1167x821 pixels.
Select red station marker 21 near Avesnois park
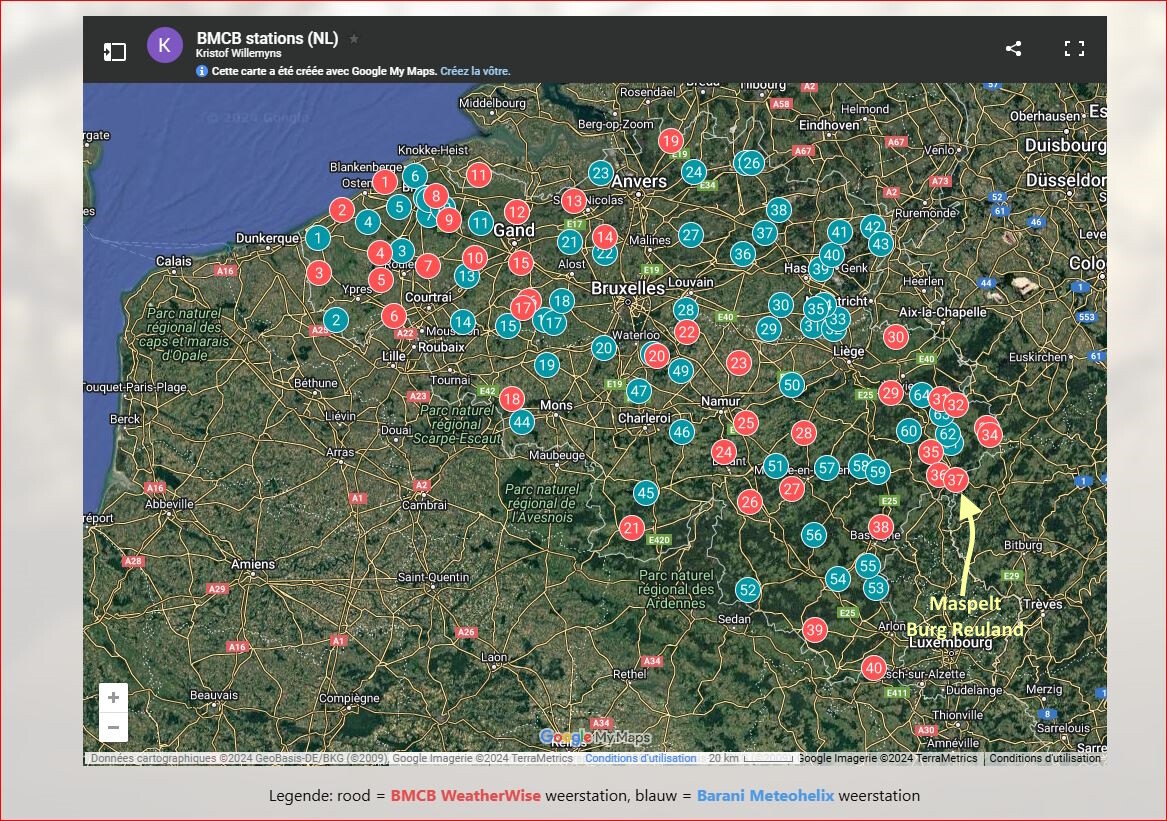pos(632,528)
